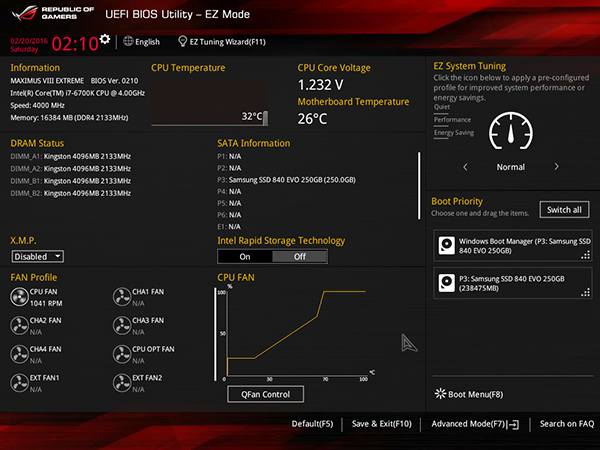Click the Switch all button
The image size is (600, 450).
[x=564, y=210]
